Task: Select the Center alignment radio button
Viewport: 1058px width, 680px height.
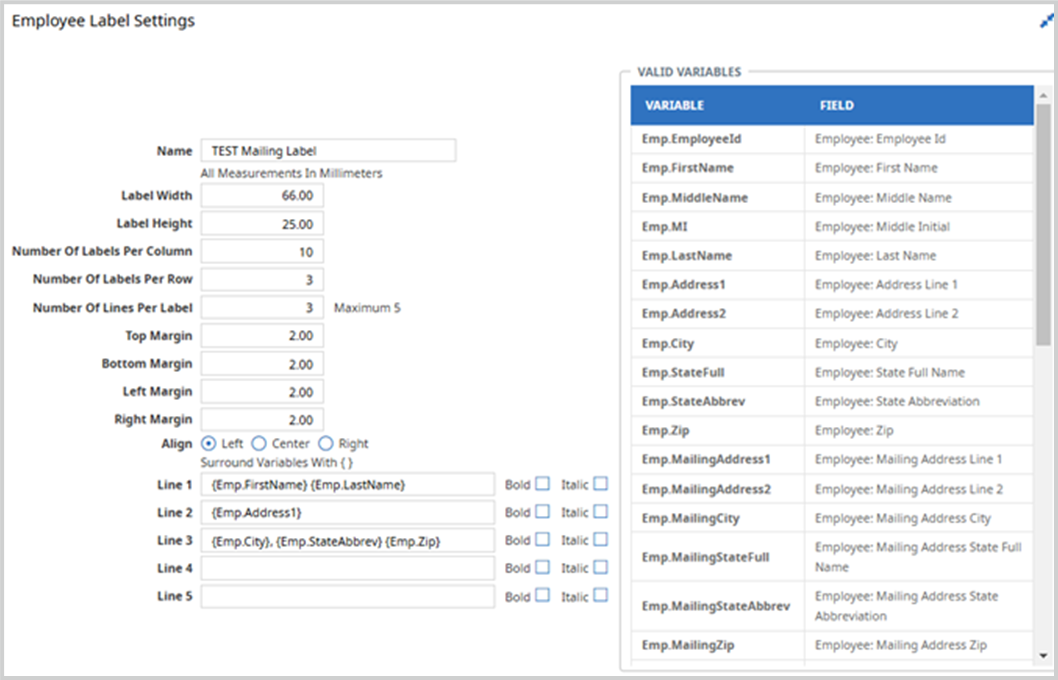Action: (x=258, y=443)
